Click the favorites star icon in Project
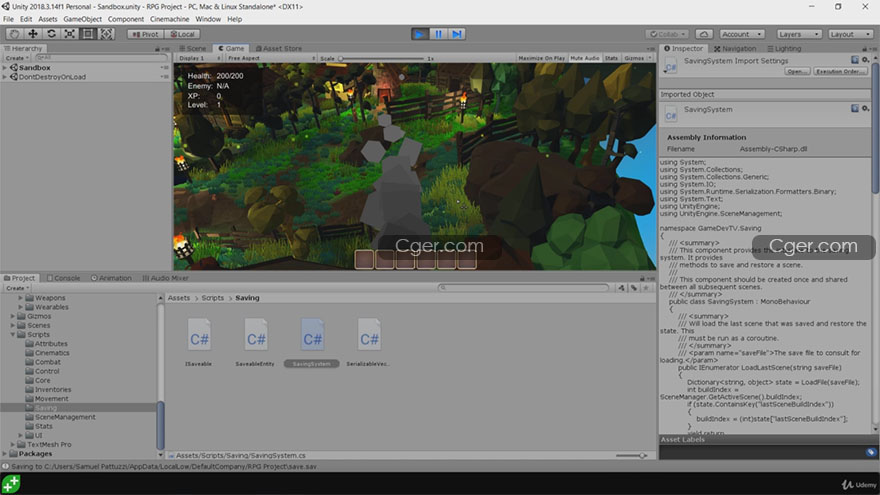880x495 pixels. tap(646, 288)
